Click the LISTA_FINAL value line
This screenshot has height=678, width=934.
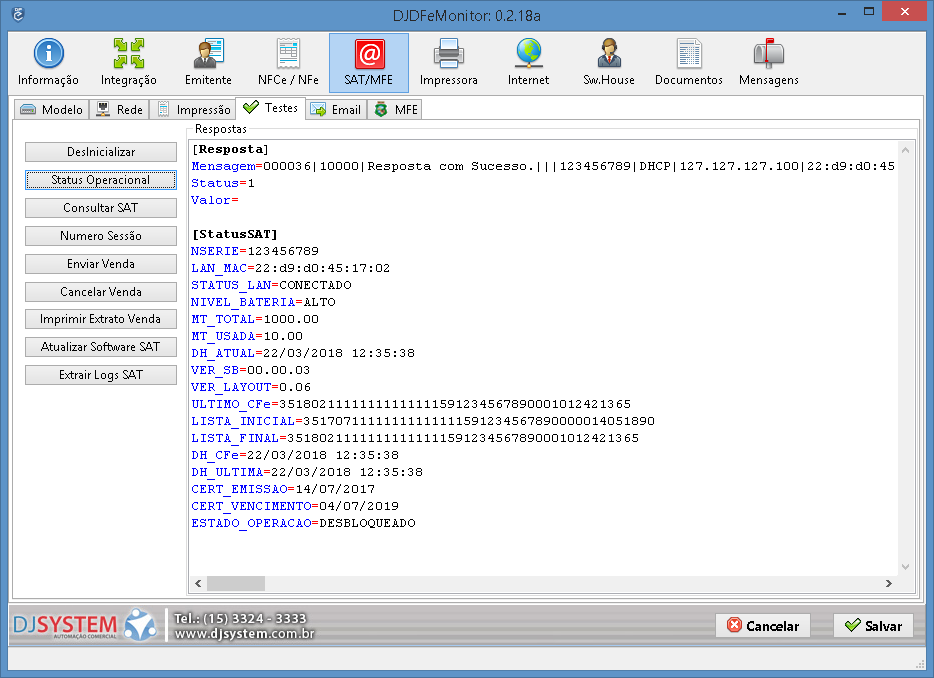(415, 438)
